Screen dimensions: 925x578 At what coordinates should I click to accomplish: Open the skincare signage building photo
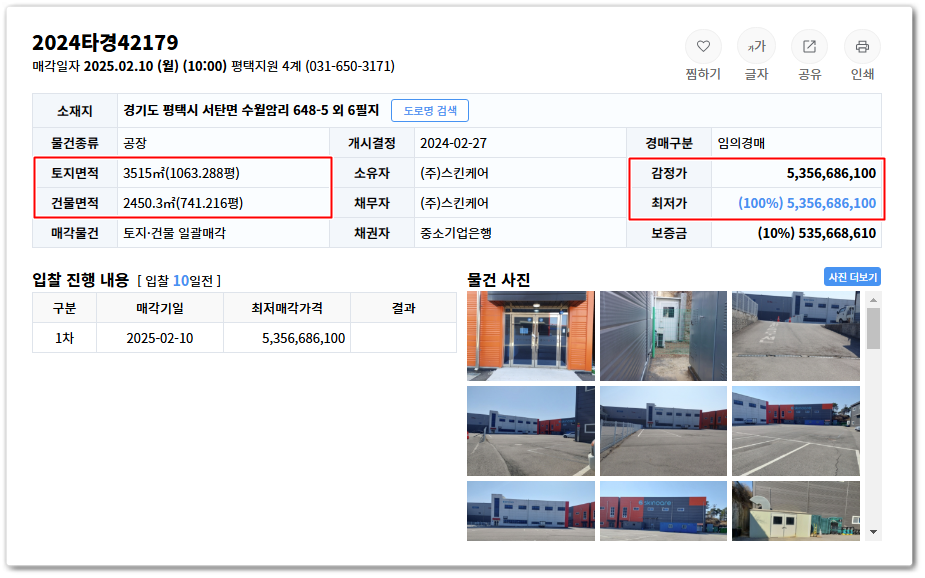(663, 511)
